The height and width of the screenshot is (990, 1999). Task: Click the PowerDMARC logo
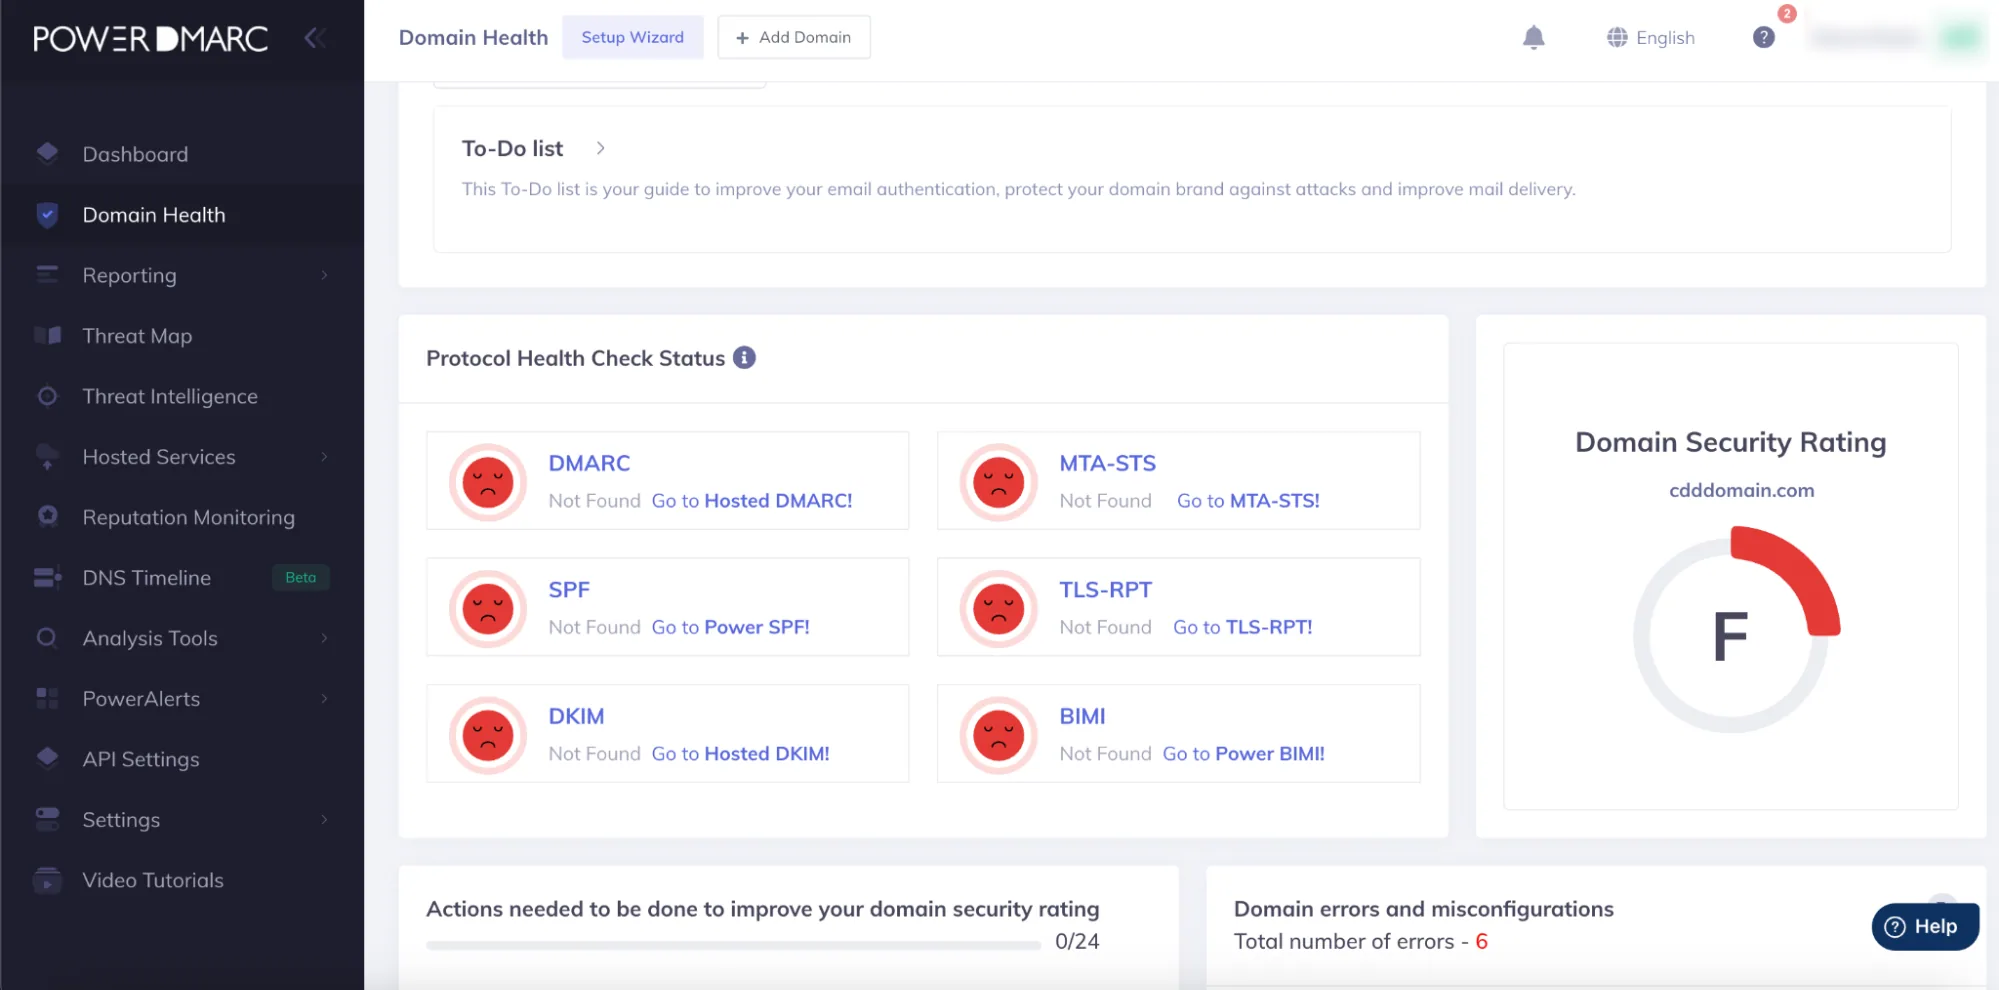tap(150, 38)
